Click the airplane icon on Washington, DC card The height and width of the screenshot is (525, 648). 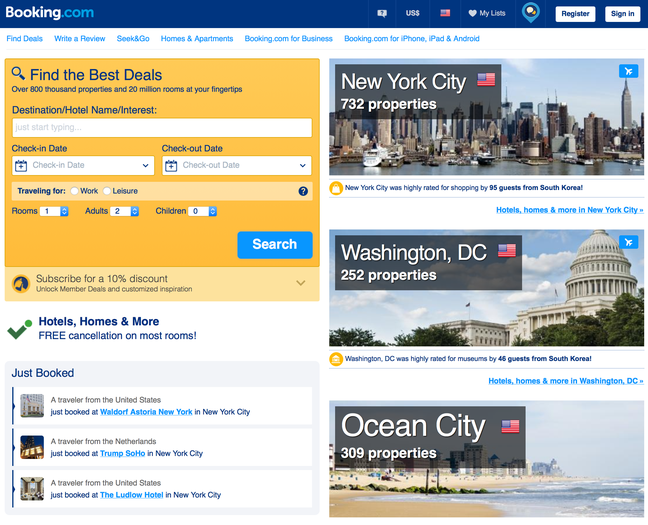point(628,242)
